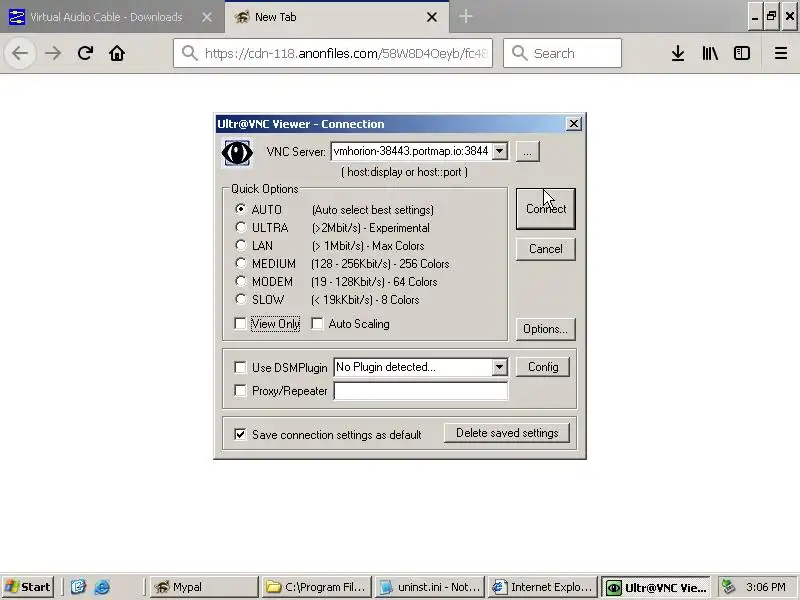The height and width of the screenshot is (600, 800).
Task: Click the browse '...' button beside VNC Server
Action: (x=527, y=152)
